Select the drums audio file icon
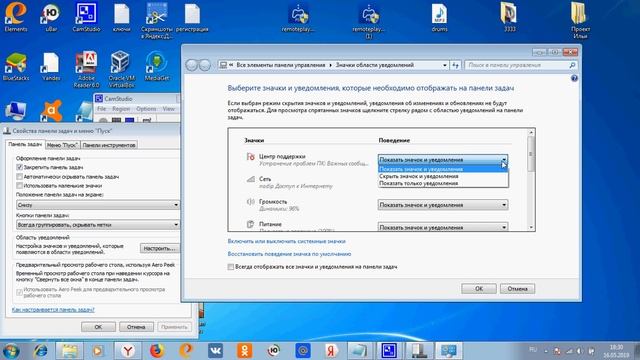This screenshot has width=640, height=360. click(x=439, y=18)
